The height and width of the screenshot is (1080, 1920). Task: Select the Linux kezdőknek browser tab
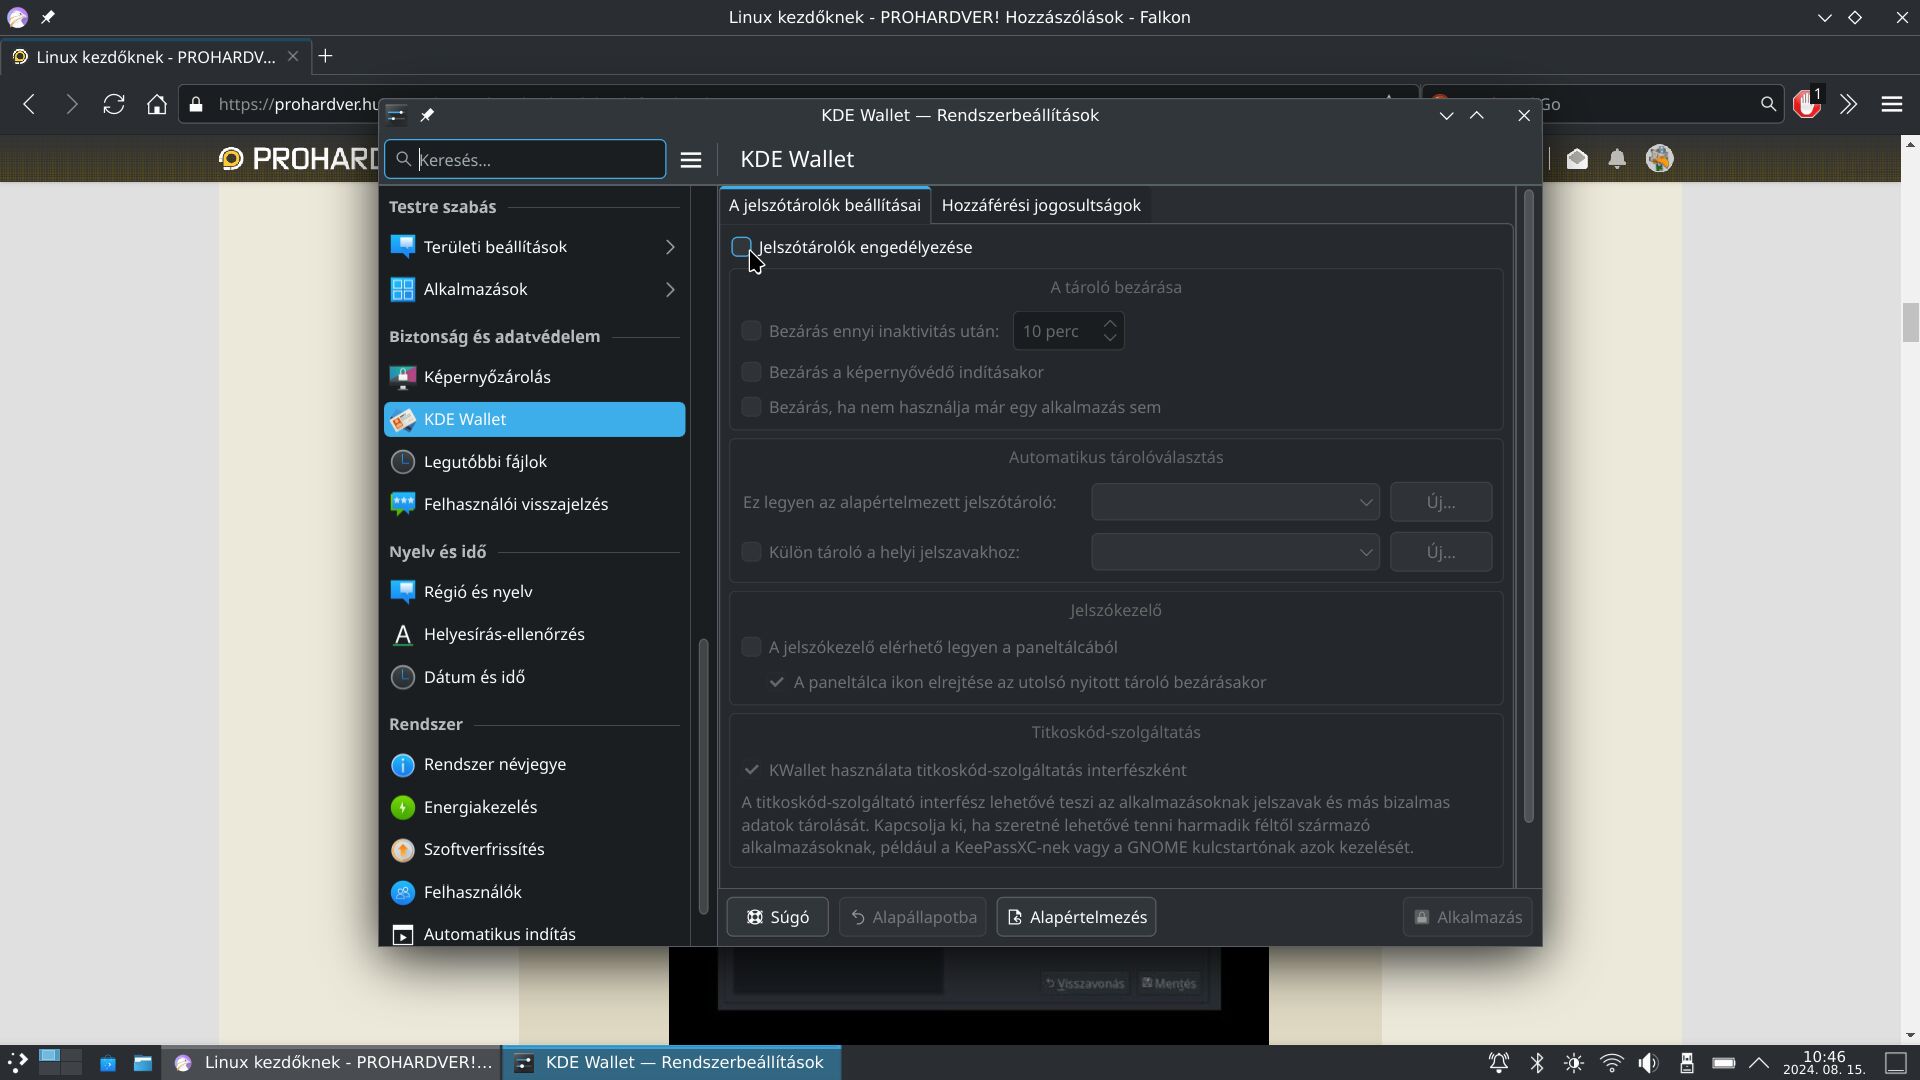point(155,57)
